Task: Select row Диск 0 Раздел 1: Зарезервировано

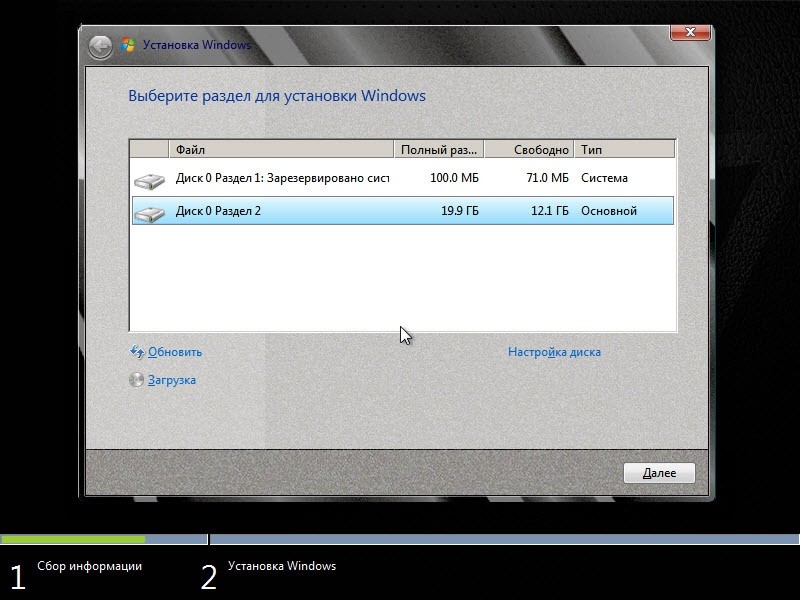Action: 403,178
